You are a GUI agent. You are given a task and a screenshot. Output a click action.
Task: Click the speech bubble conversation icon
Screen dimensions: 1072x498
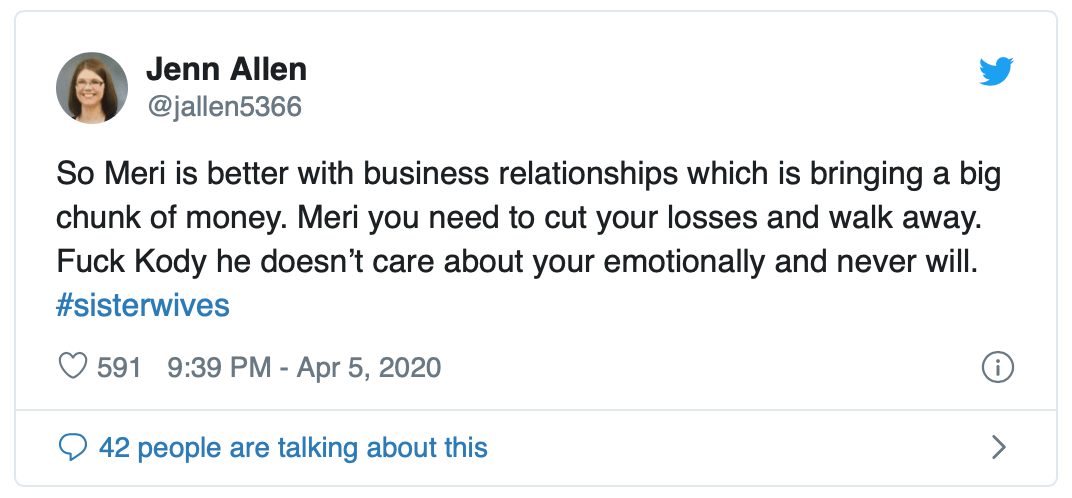(x=73, y=446)
